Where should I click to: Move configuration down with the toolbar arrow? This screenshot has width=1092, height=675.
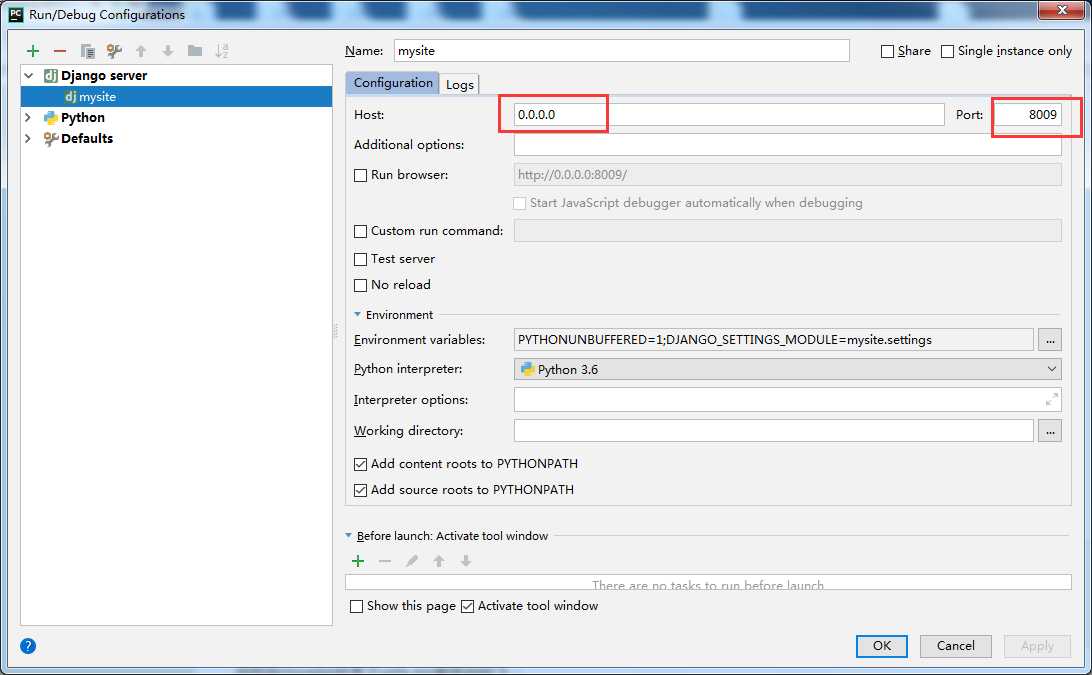point(168,51)
